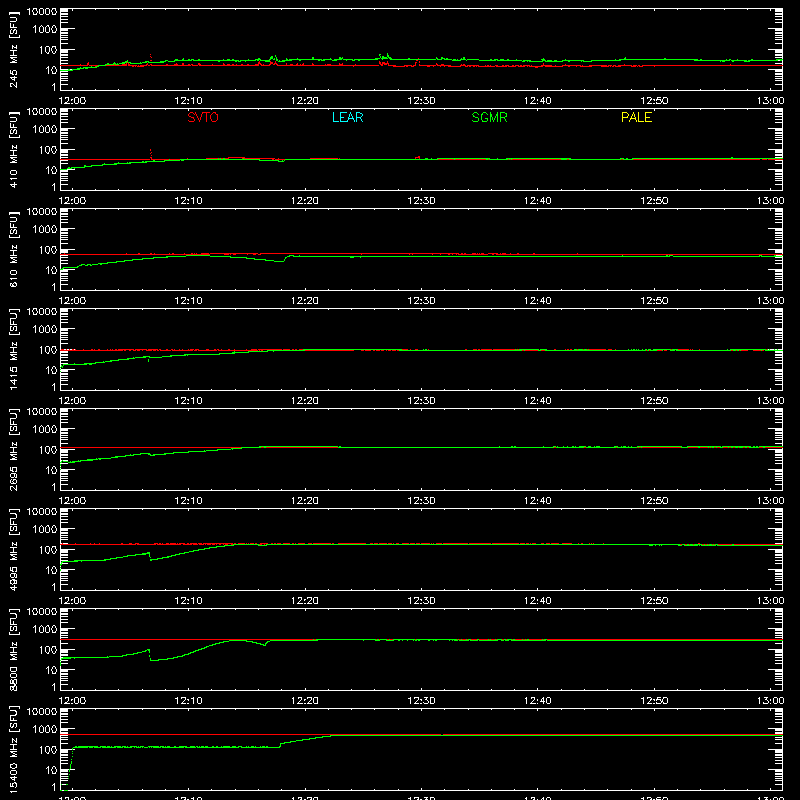Click the 10000 tick on the 2695 MHz axis

point(41,412)
